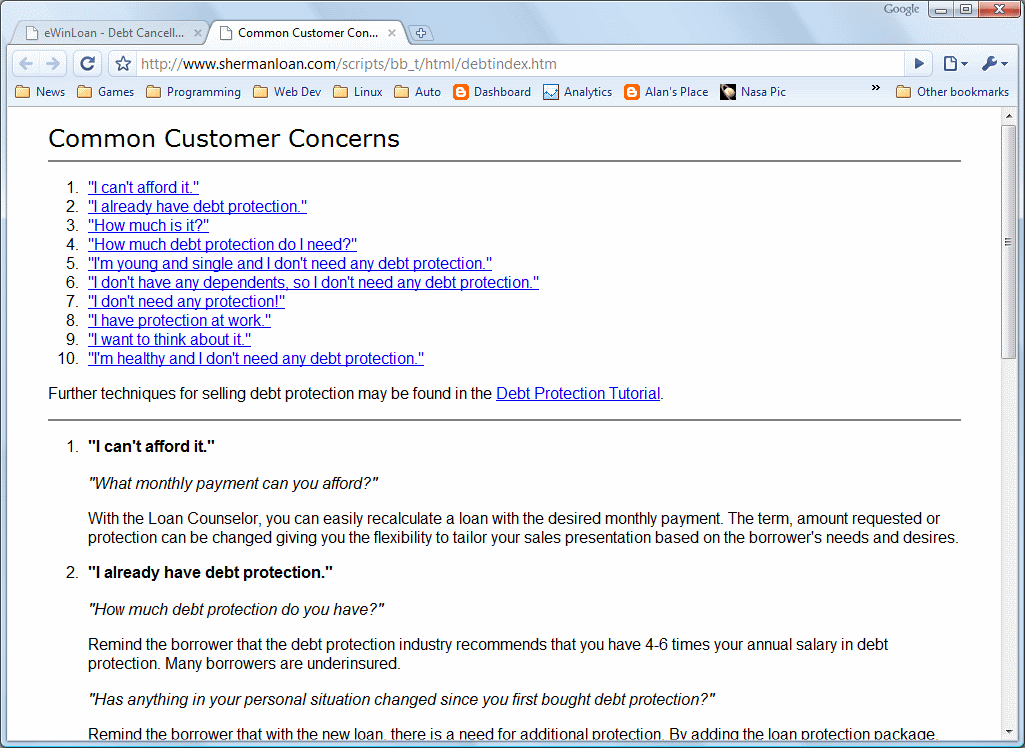Show hidden bookmarks with the chevron

[876, 88]
